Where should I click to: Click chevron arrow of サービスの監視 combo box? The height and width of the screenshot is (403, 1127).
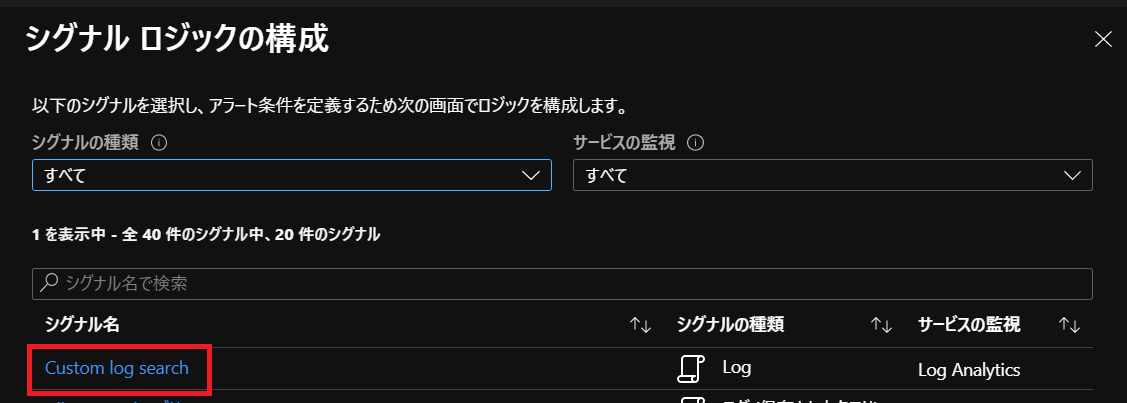[x=1072, y=175]
